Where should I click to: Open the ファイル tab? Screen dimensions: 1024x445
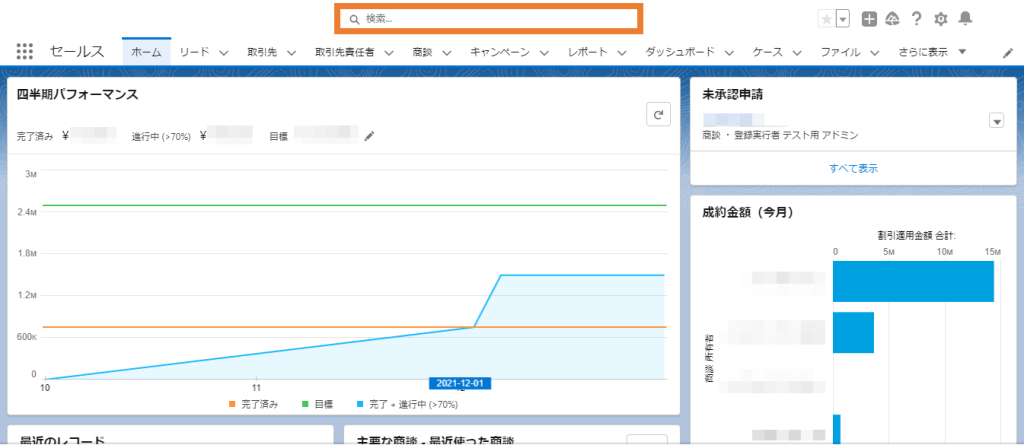click(x=840, y=52)
